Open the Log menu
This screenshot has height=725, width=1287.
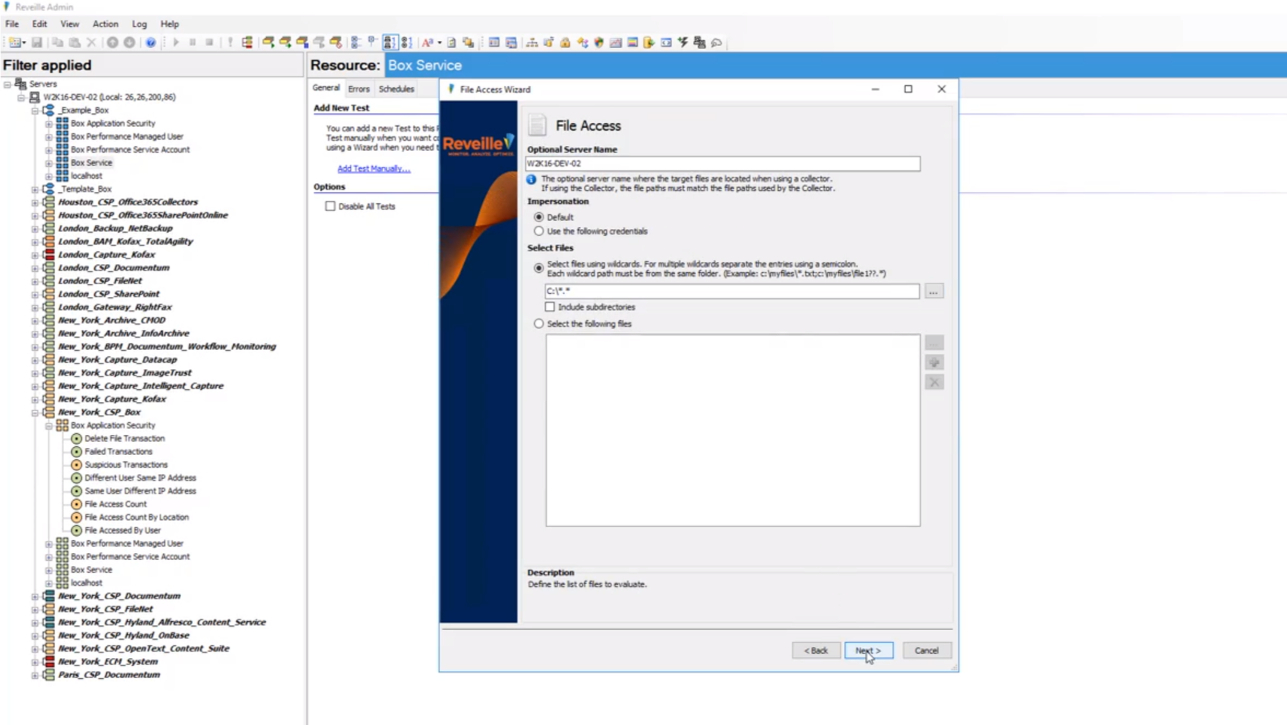(x=139, y=24)
